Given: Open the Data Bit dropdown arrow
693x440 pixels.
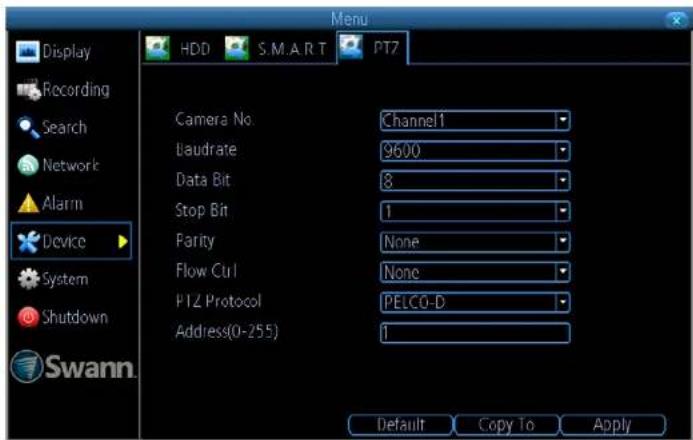Looking at the screenshot, I should [563, 181].
